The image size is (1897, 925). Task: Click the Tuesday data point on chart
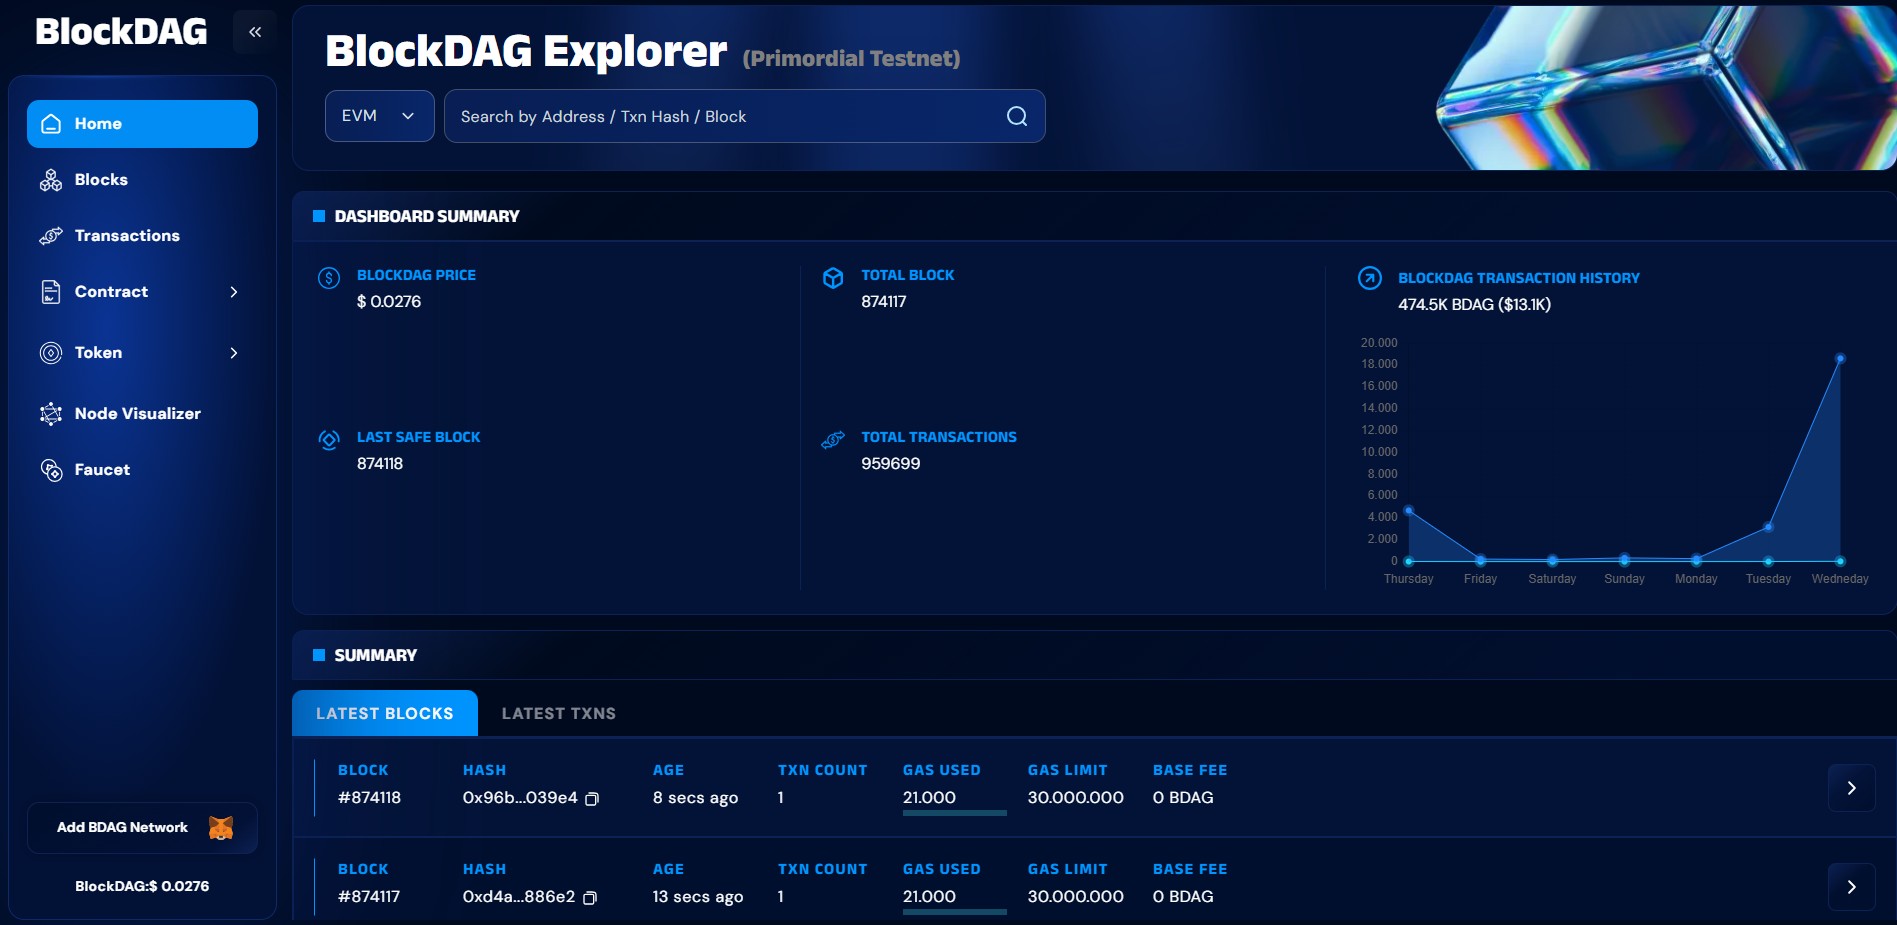(x=1769, y=527)
